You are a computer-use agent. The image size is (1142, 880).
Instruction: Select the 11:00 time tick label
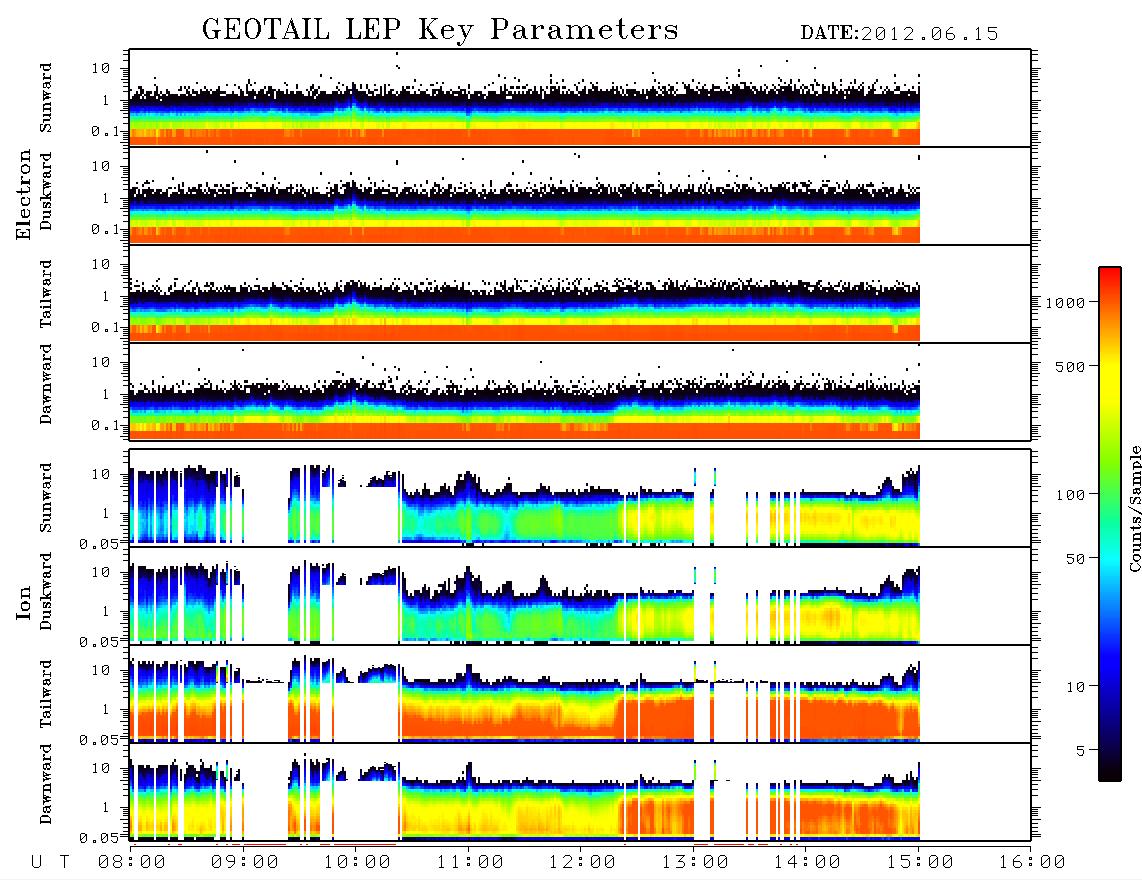(x=470, y=863)
